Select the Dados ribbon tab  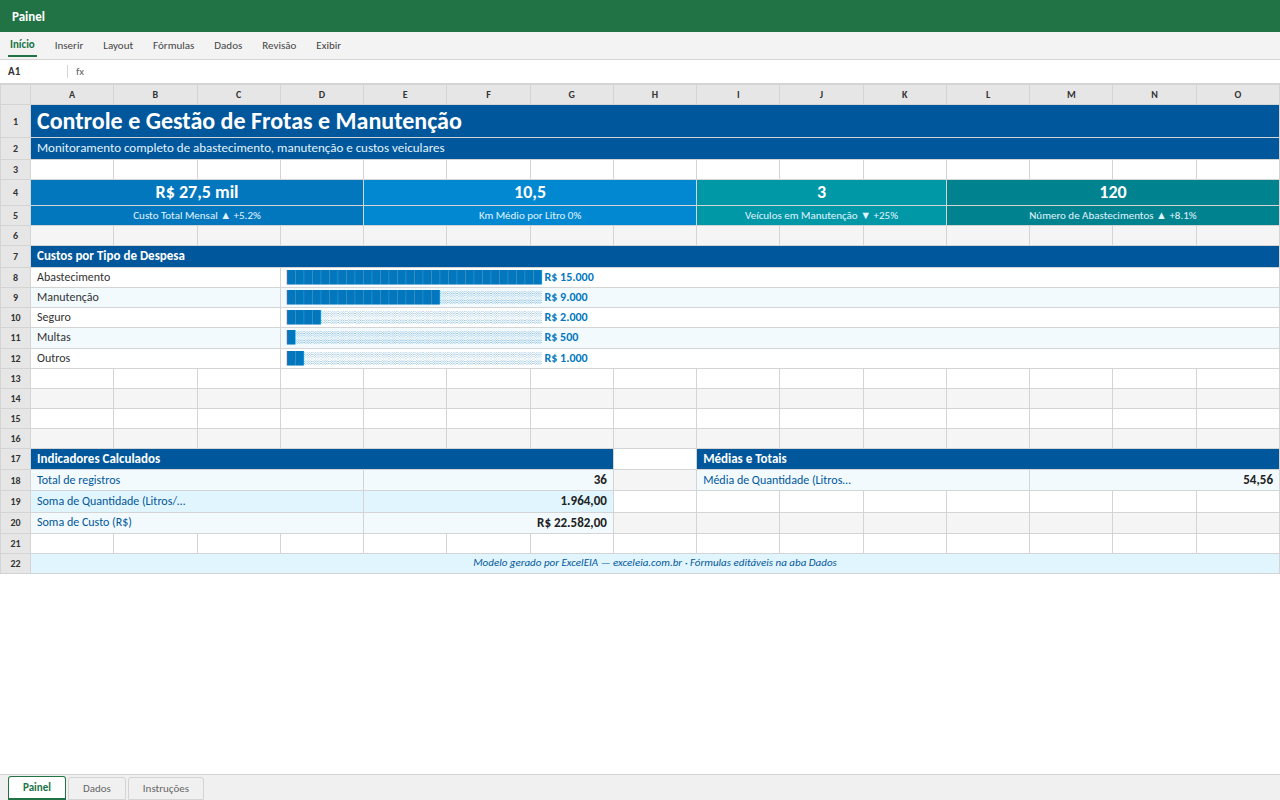[x=228, y=46]
